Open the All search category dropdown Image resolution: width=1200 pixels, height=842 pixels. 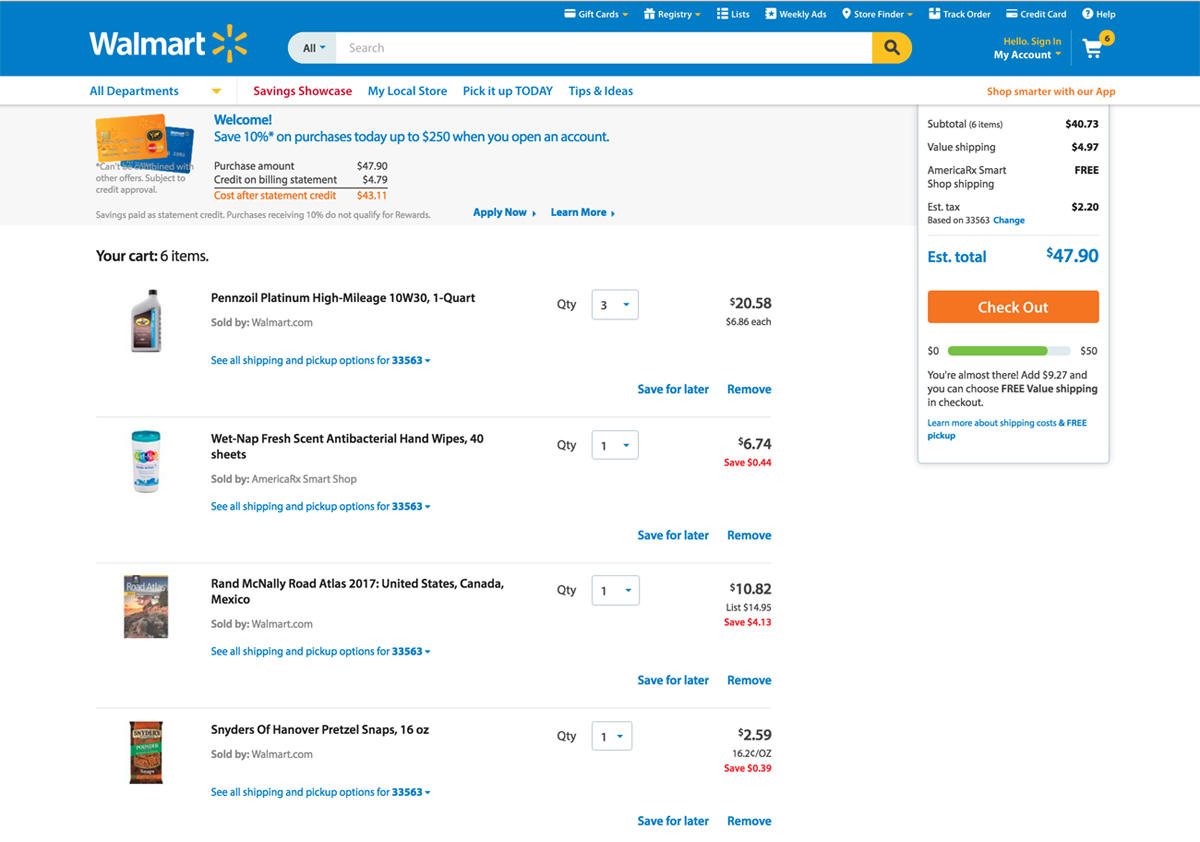(313, 48)
